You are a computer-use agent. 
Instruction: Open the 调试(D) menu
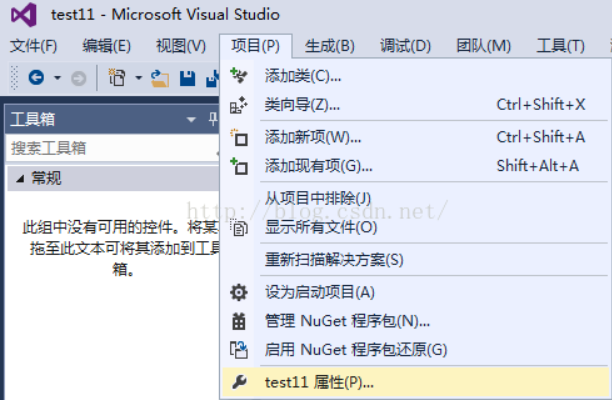405,46
